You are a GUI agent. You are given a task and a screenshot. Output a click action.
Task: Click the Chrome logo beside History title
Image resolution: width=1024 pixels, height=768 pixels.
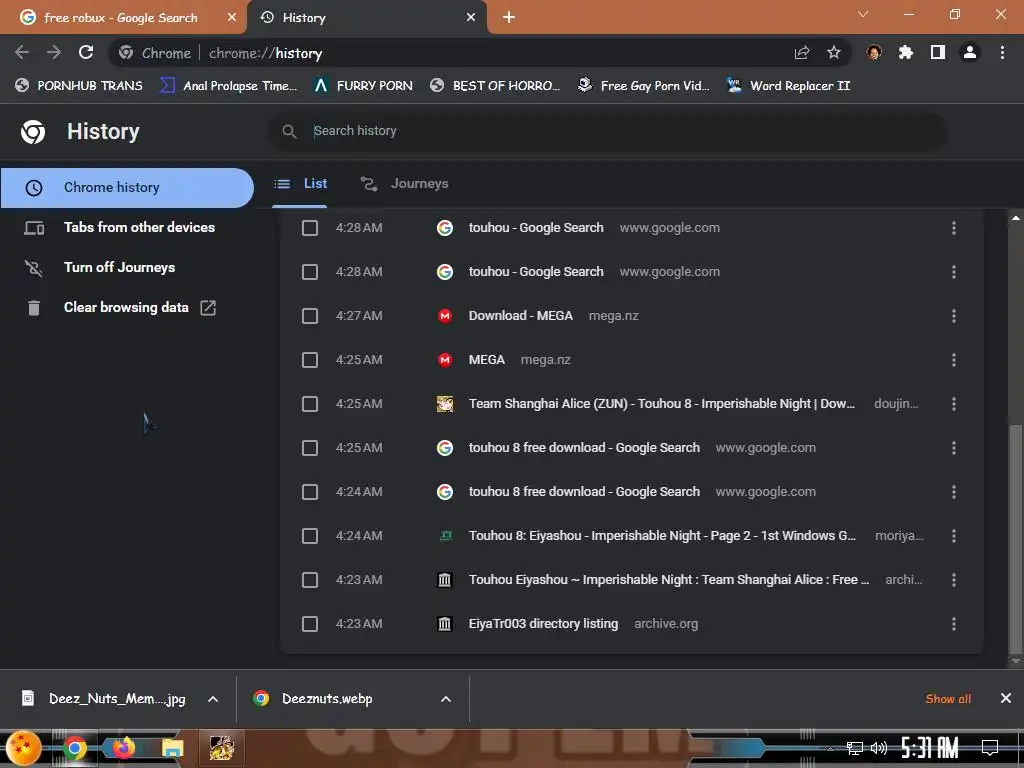pos(33,131)
